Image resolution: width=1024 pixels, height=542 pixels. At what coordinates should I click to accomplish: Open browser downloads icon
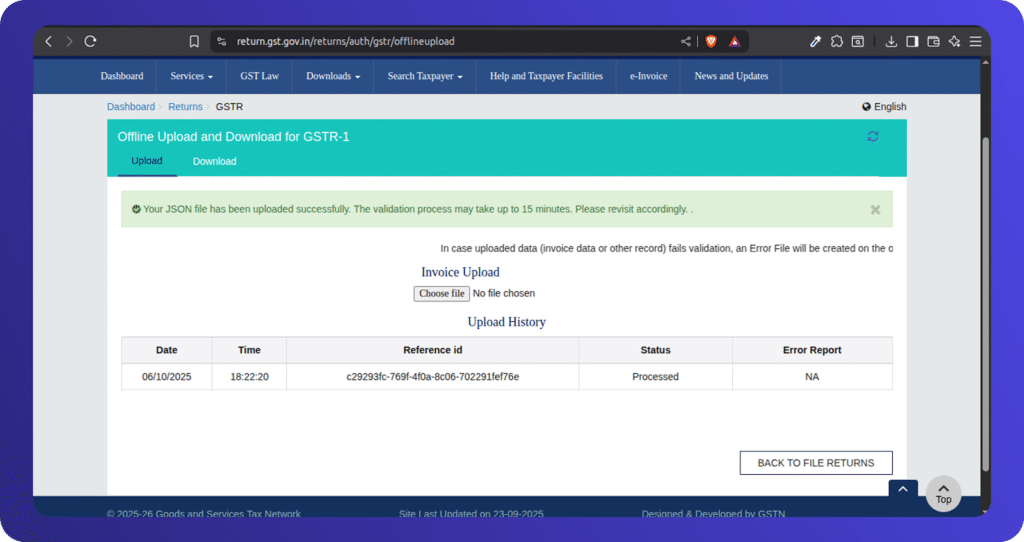tap(891, 41)
